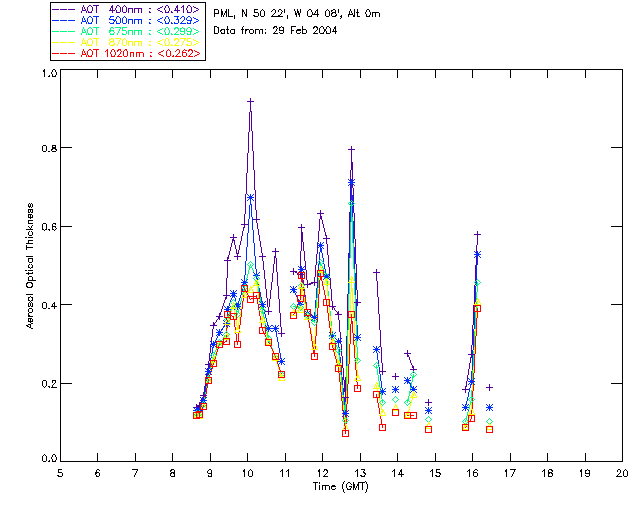Click the y-axis tick label '0.6'

[x=49, y=227]
